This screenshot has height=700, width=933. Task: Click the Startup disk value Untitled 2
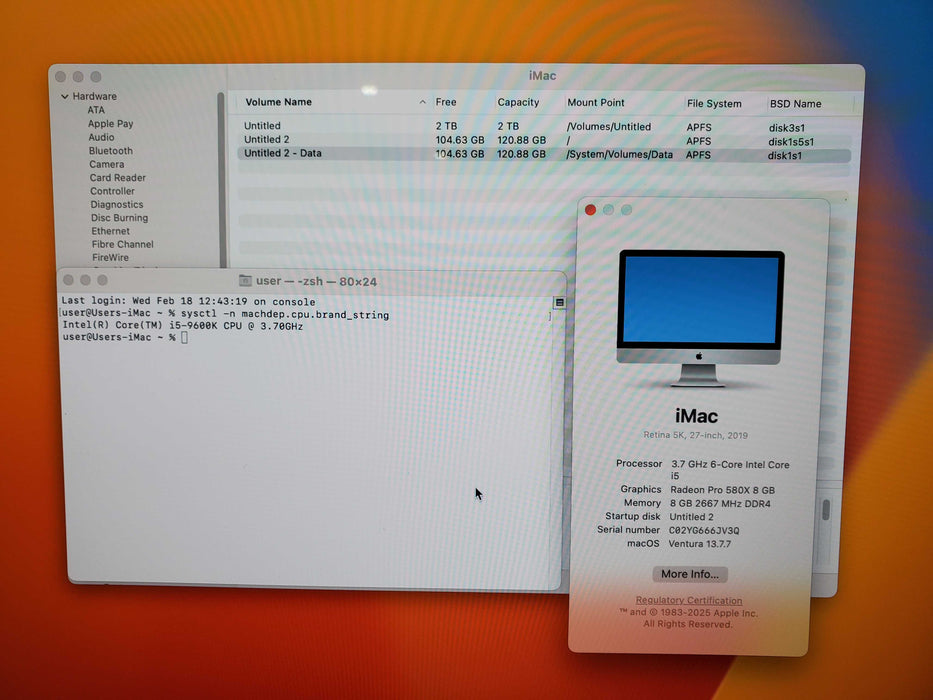point(691,517)
